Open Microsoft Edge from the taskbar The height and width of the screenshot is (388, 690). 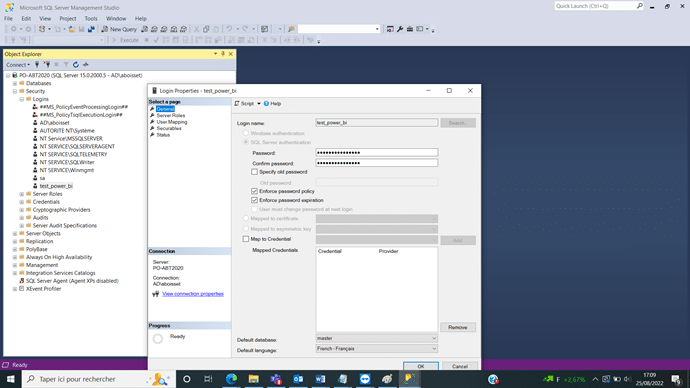(x=231, y=379)
